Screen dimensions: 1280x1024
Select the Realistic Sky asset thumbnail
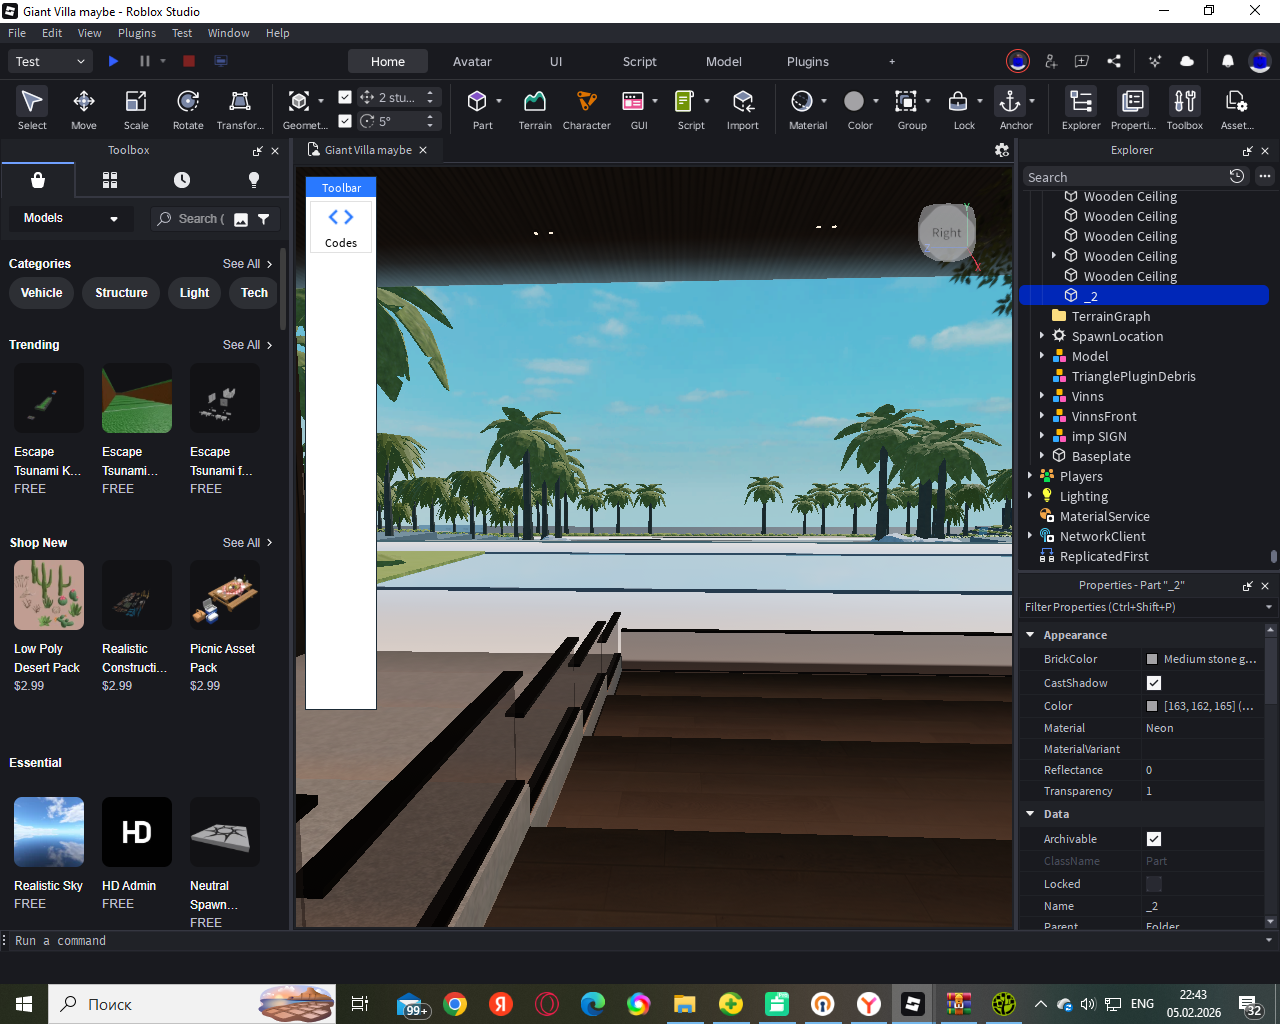(x=49, y=832)
